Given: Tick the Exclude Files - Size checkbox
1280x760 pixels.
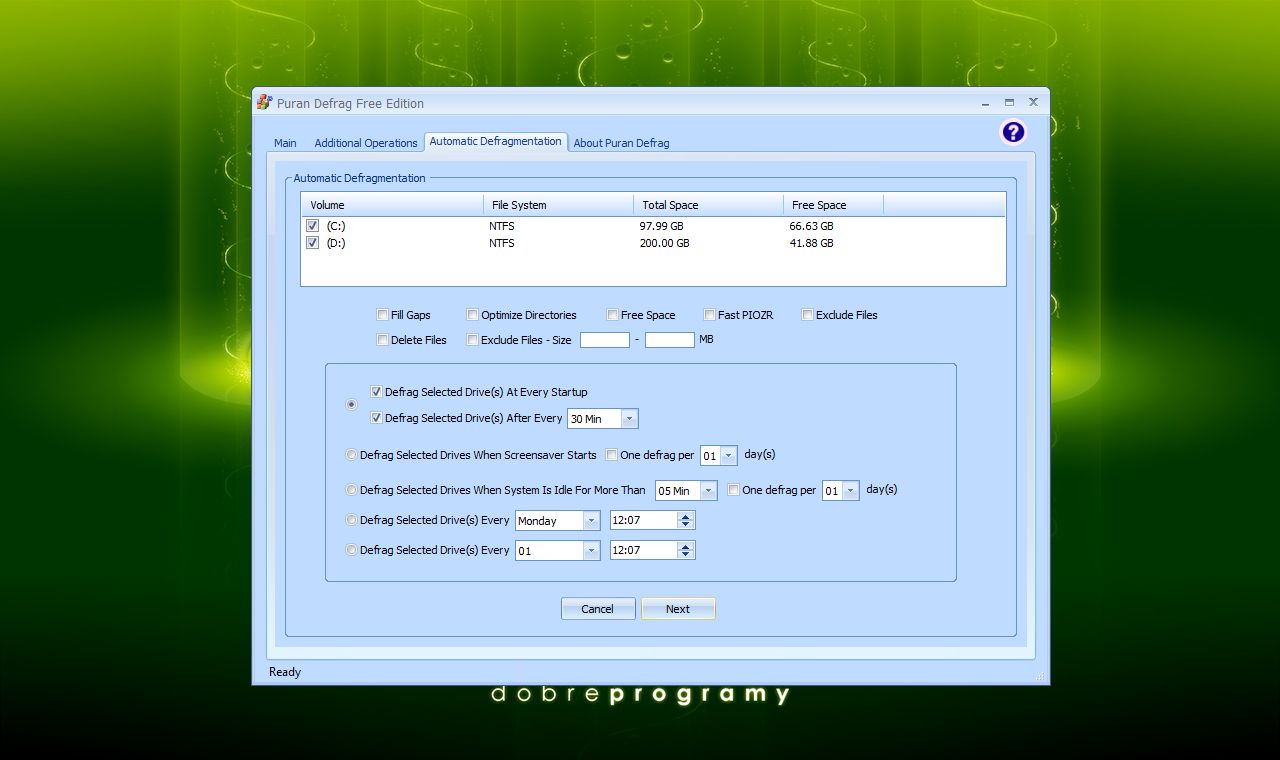Looking at the screenshot, I should (x=472, y=340).
